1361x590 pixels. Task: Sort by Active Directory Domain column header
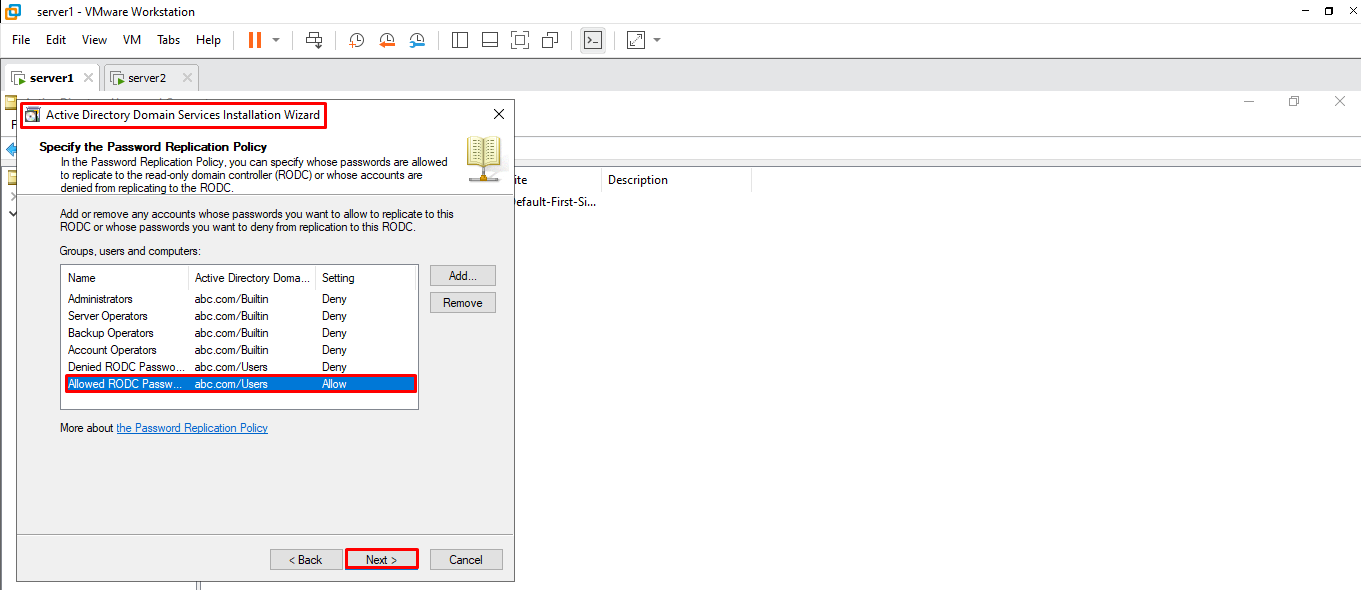point(252,278)
